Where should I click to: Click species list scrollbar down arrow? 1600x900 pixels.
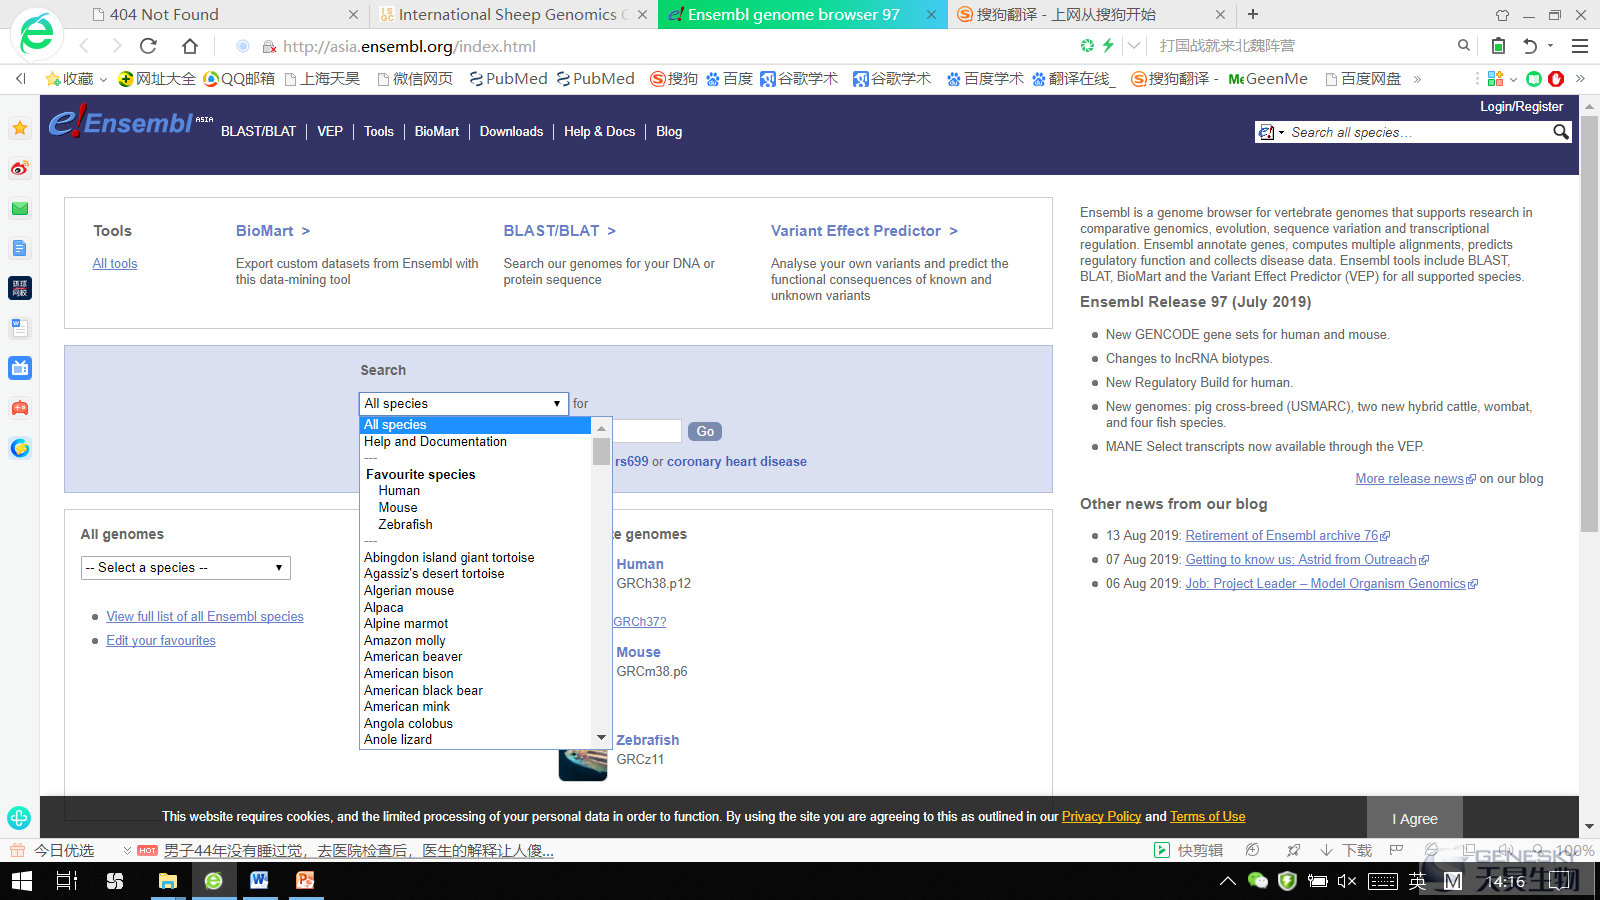pyautogui.click(x=601, y=738)
